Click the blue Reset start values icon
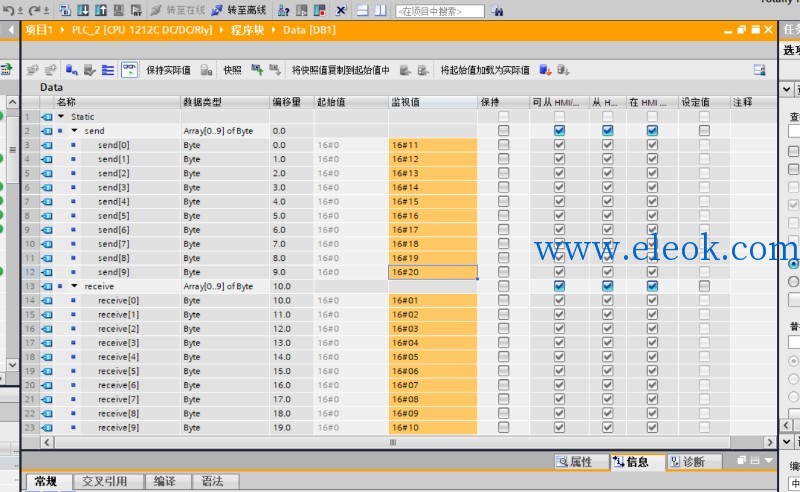 click(x=71, y=70)
